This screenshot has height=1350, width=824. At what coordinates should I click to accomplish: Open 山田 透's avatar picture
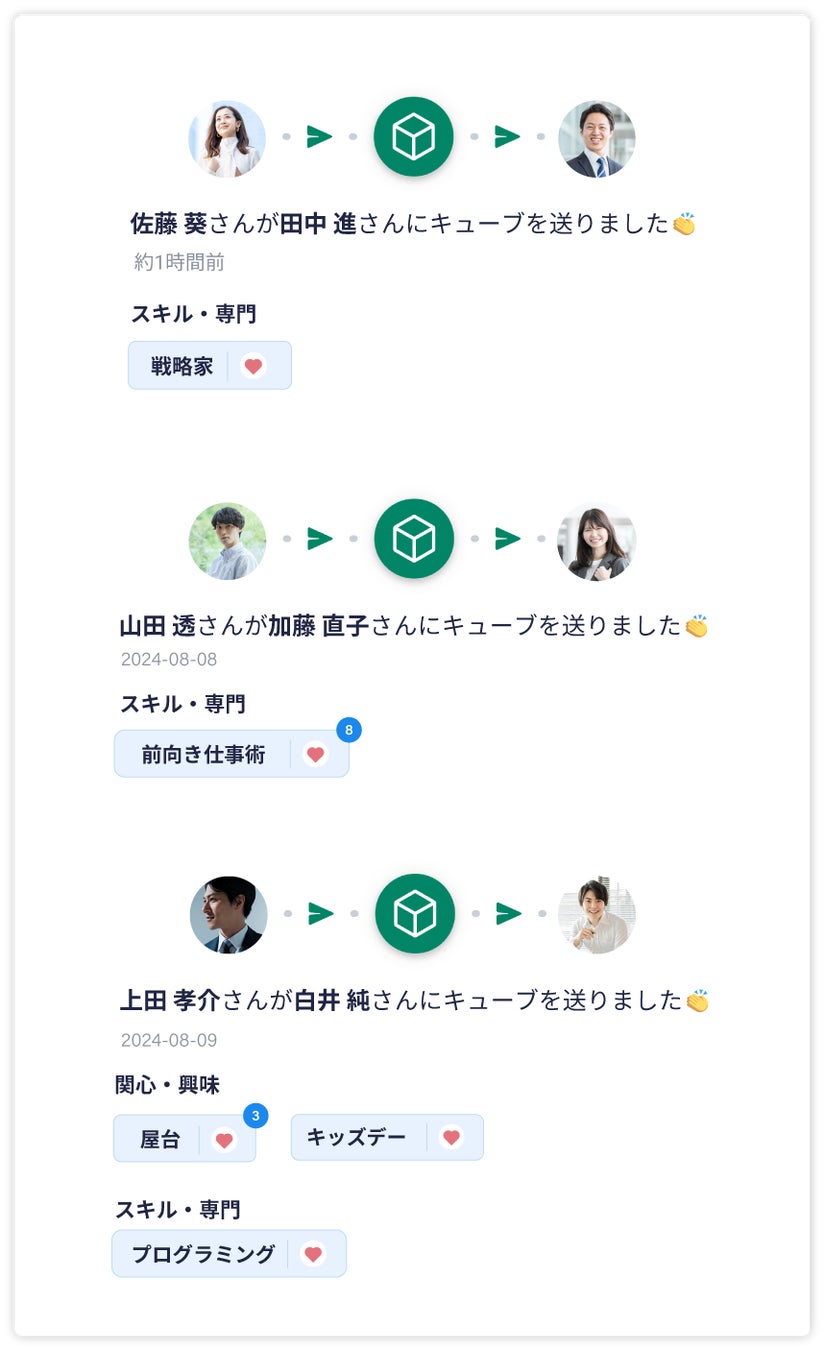228,541
